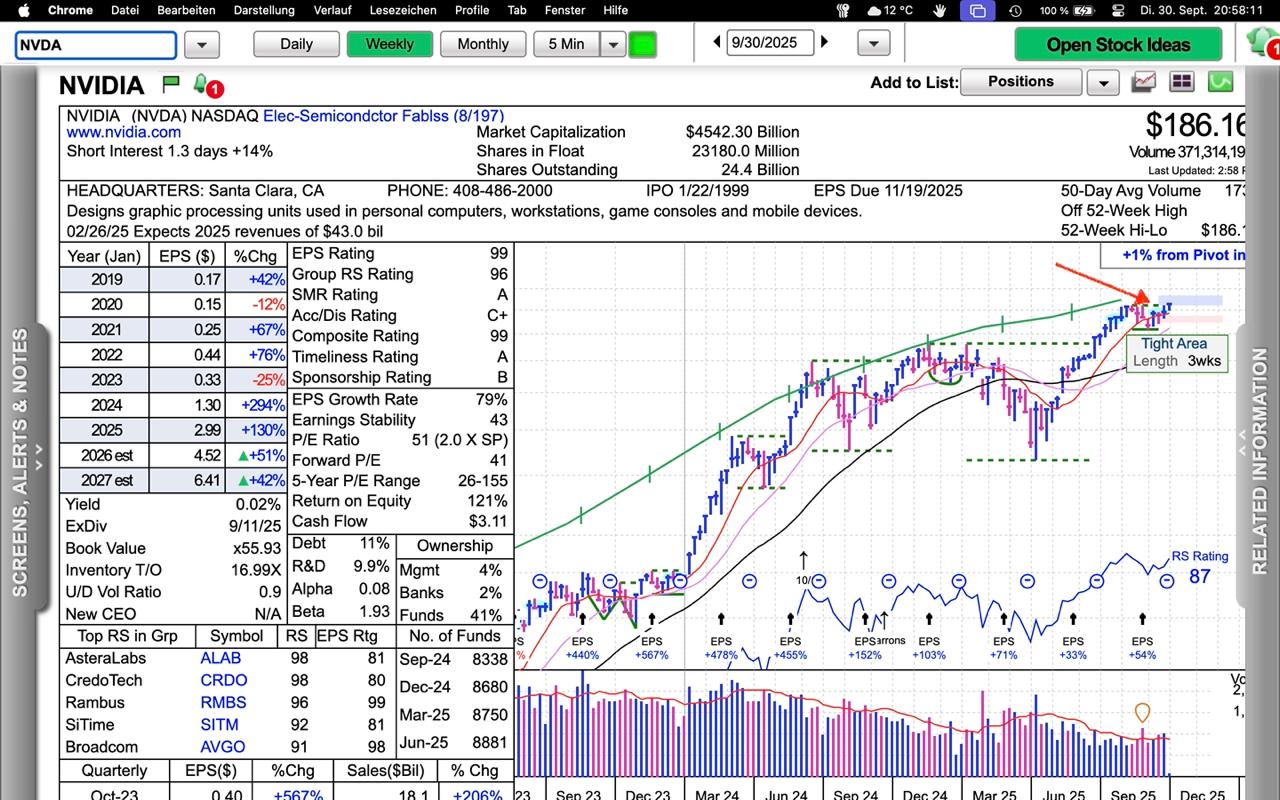
Task: Open the www.nvidia.com link
Action: (x=124, y=132)
